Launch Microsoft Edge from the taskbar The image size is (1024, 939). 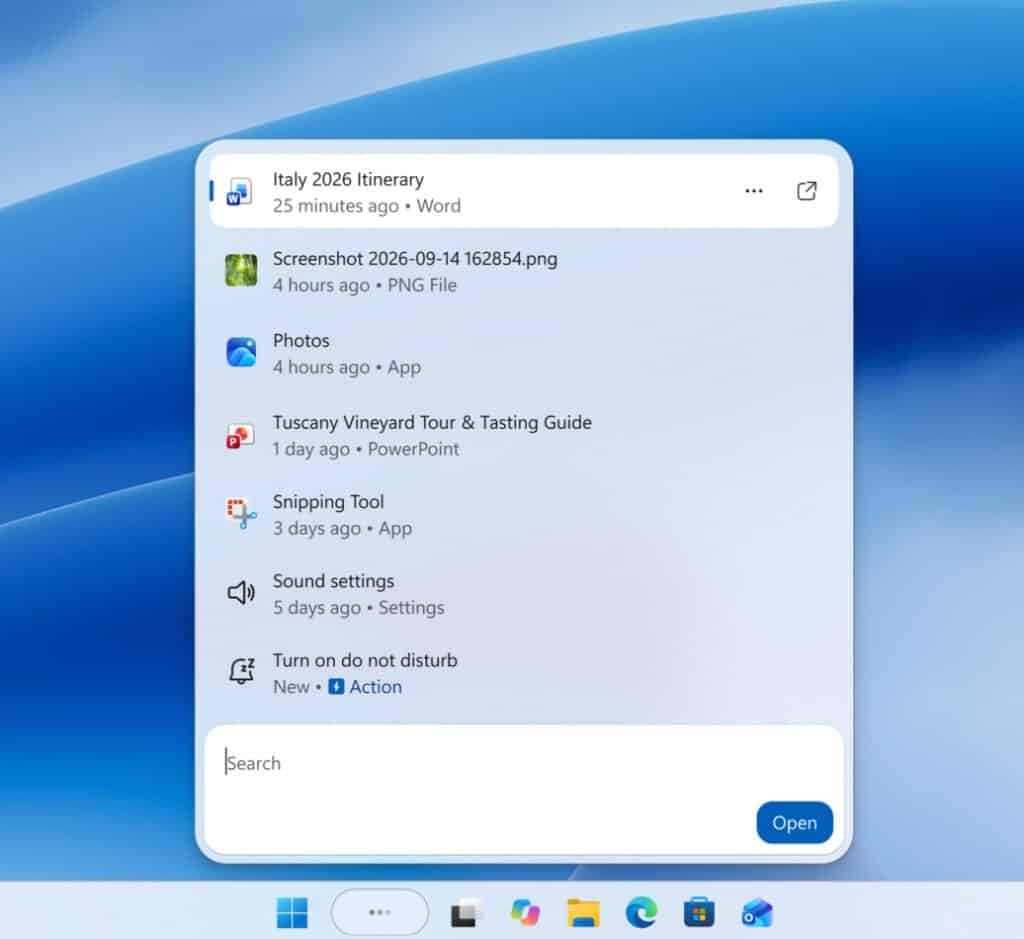coord(641,912)
